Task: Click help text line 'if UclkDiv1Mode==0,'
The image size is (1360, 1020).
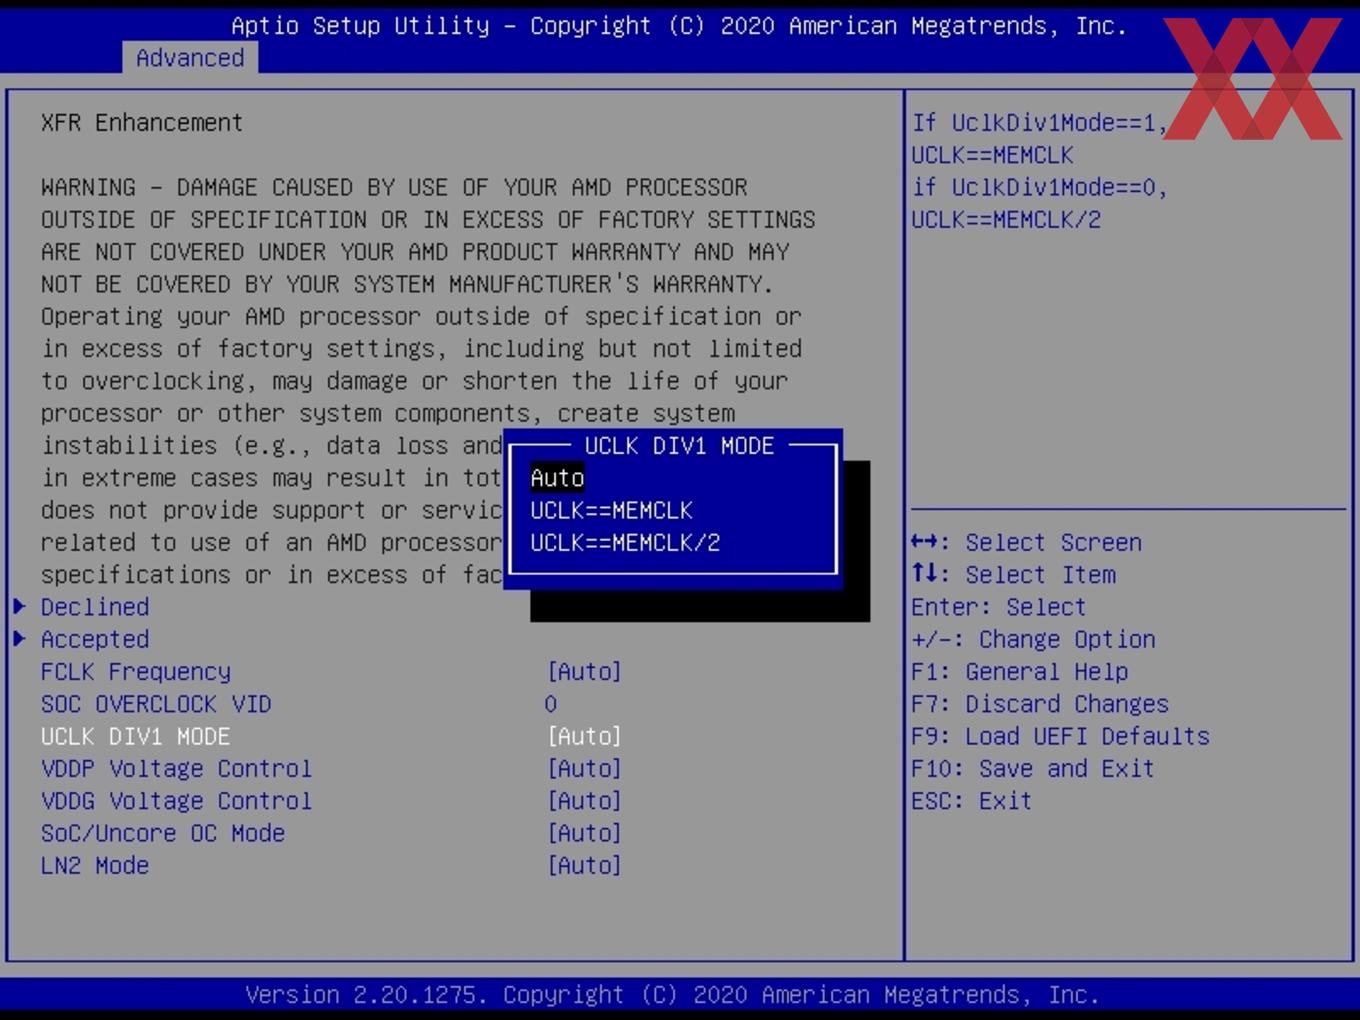Action: point(1039,187)
